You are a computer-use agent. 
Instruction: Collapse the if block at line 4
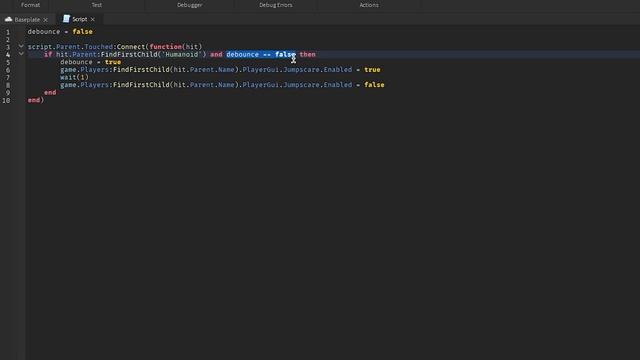[x=21, y=54]
